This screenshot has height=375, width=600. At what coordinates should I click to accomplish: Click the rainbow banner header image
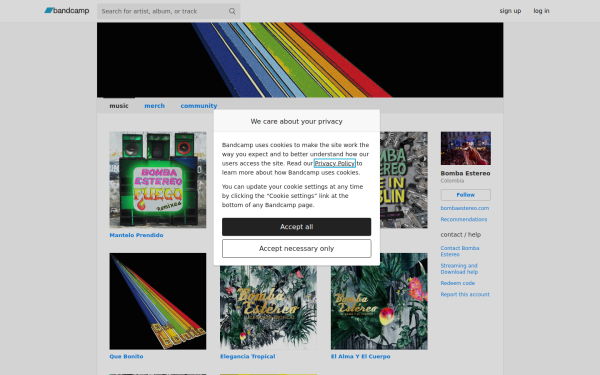coord(300,60)
